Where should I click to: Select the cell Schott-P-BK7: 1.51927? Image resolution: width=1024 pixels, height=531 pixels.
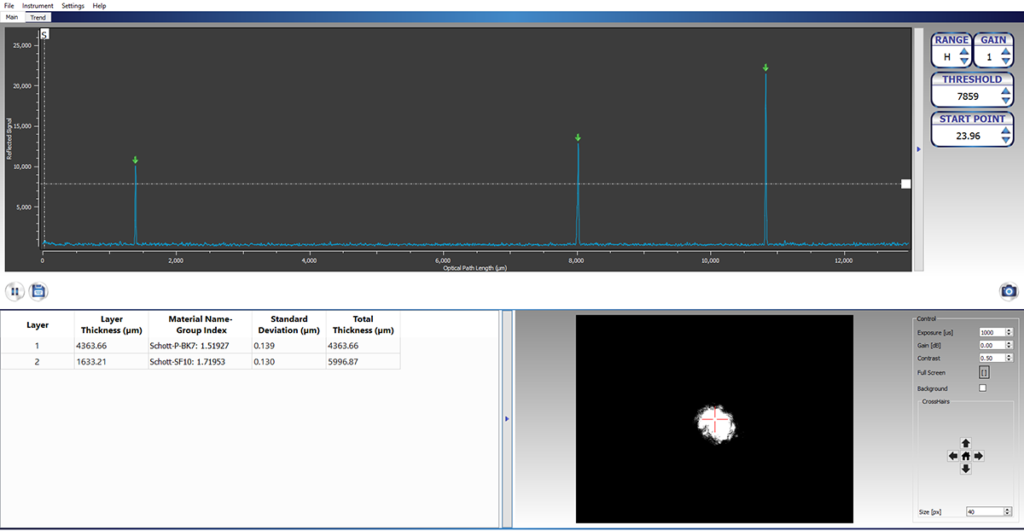tap(200, 346)
